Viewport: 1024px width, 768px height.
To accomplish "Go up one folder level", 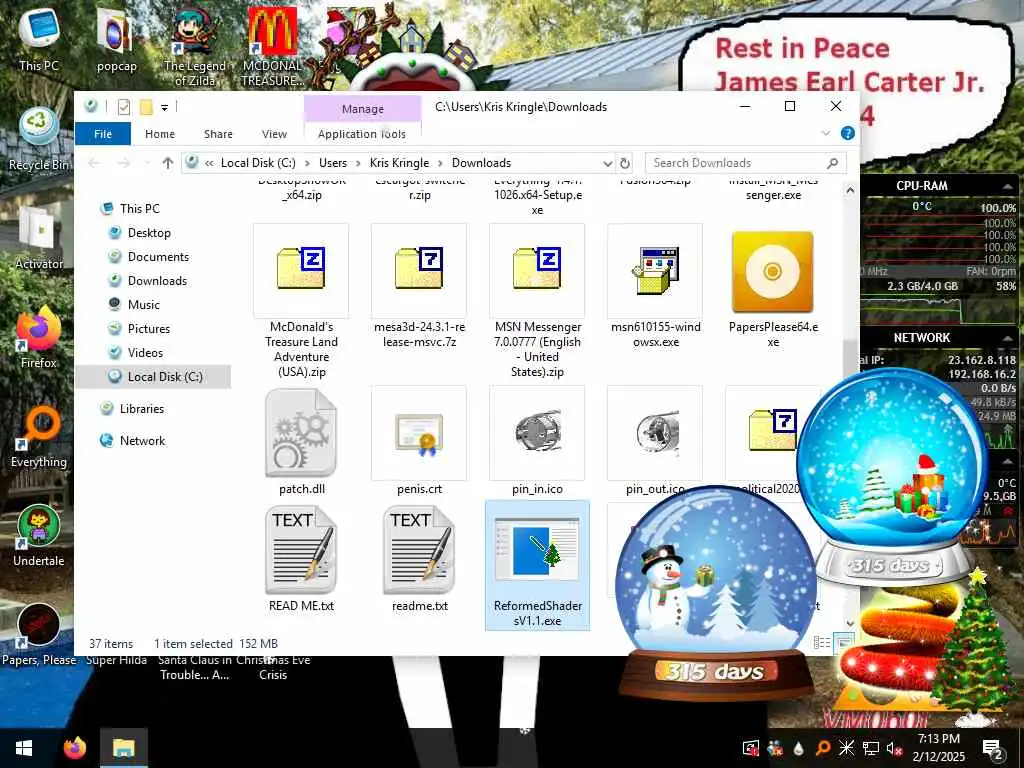I will tap(168, 163).
